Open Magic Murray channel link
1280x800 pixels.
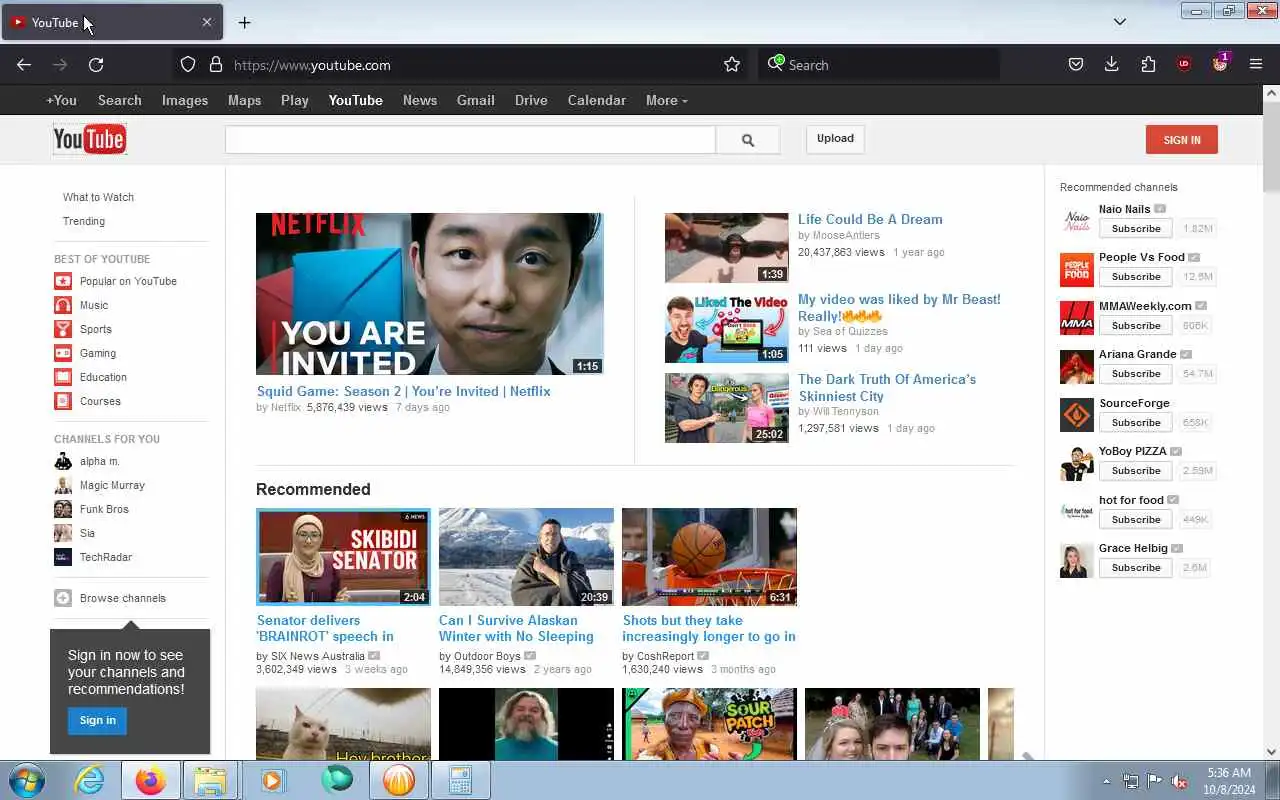tap(112, 485)
